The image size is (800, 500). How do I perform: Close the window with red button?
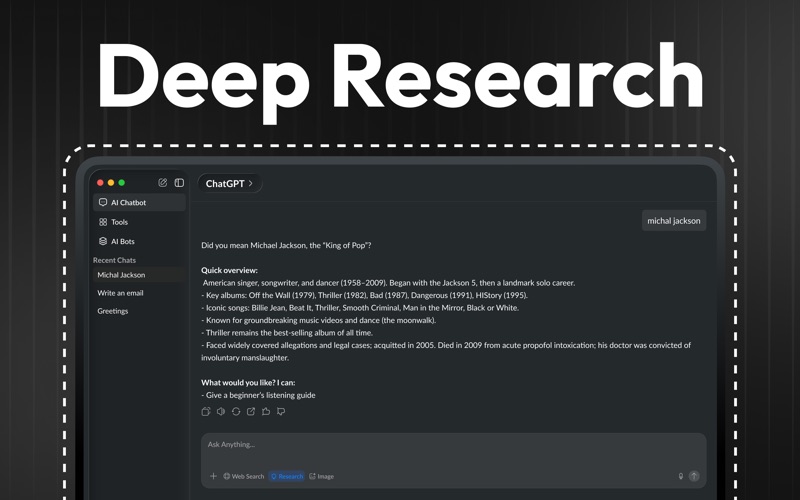click(x=101, y=183)
